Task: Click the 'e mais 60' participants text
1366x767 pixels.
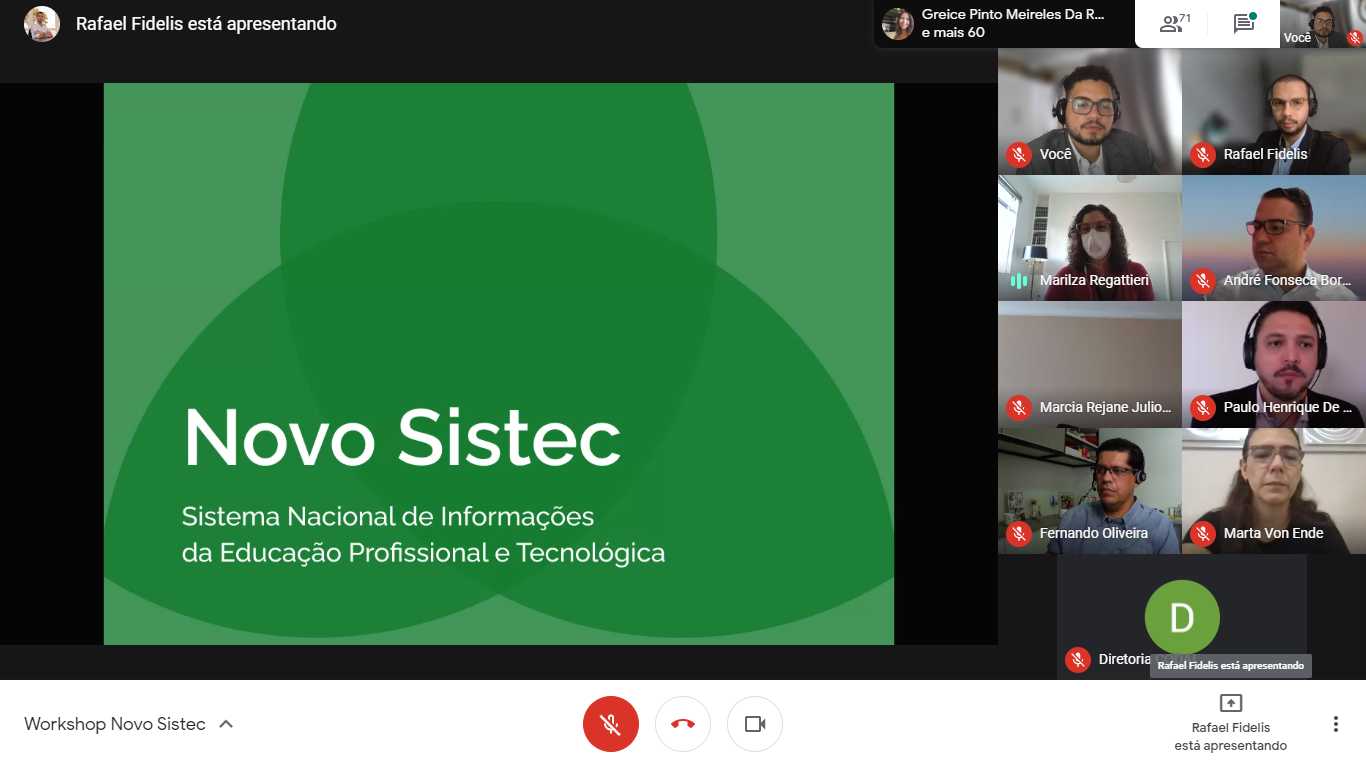Action: pos(953,33)
